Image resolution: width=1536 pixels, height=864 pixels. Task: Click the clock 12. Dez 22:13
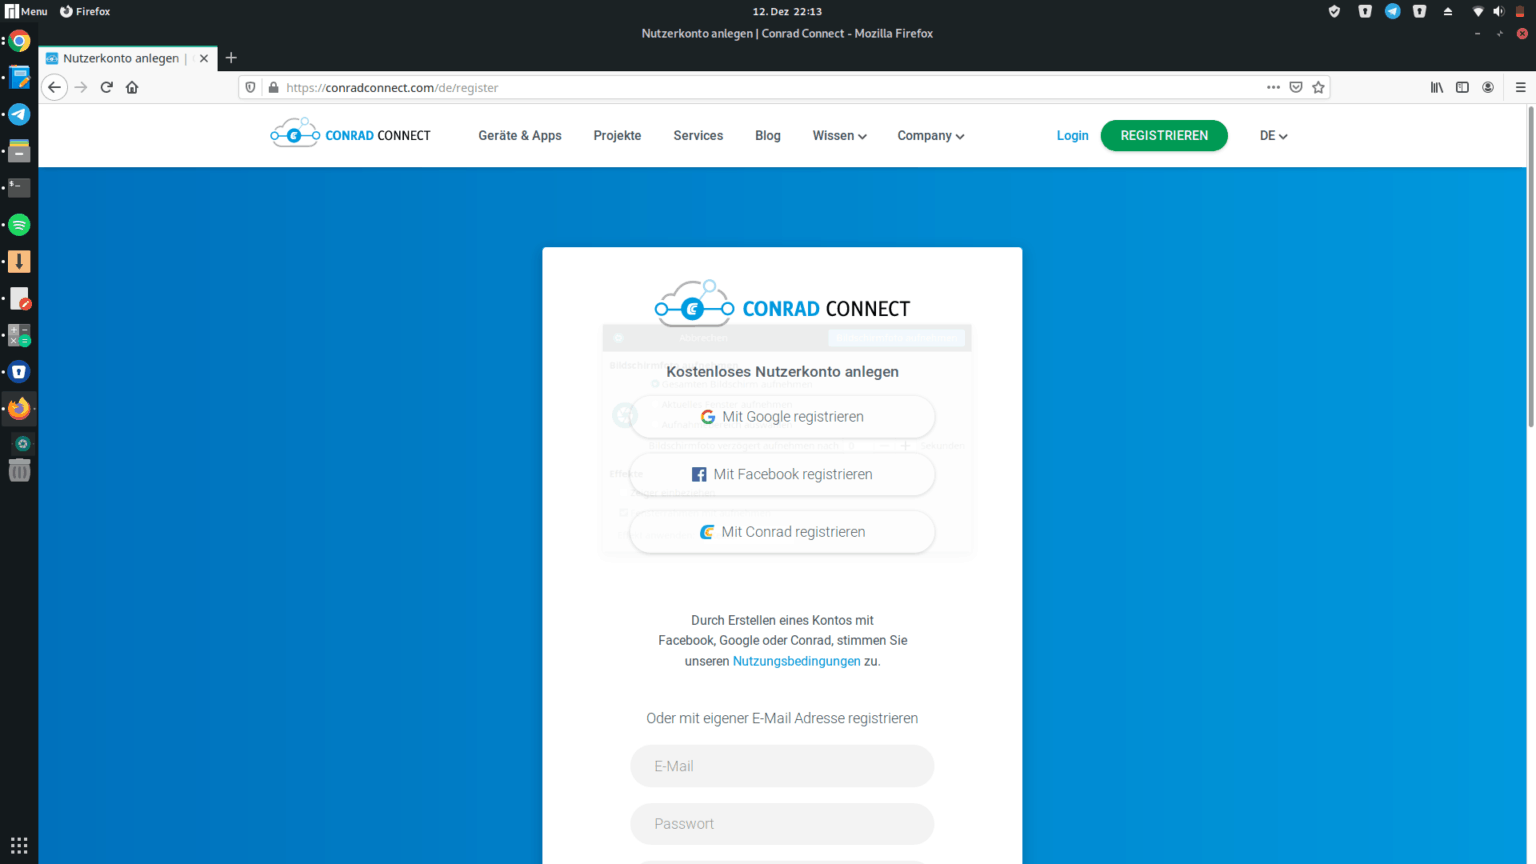pyautogui.click(x=787, y=11)
